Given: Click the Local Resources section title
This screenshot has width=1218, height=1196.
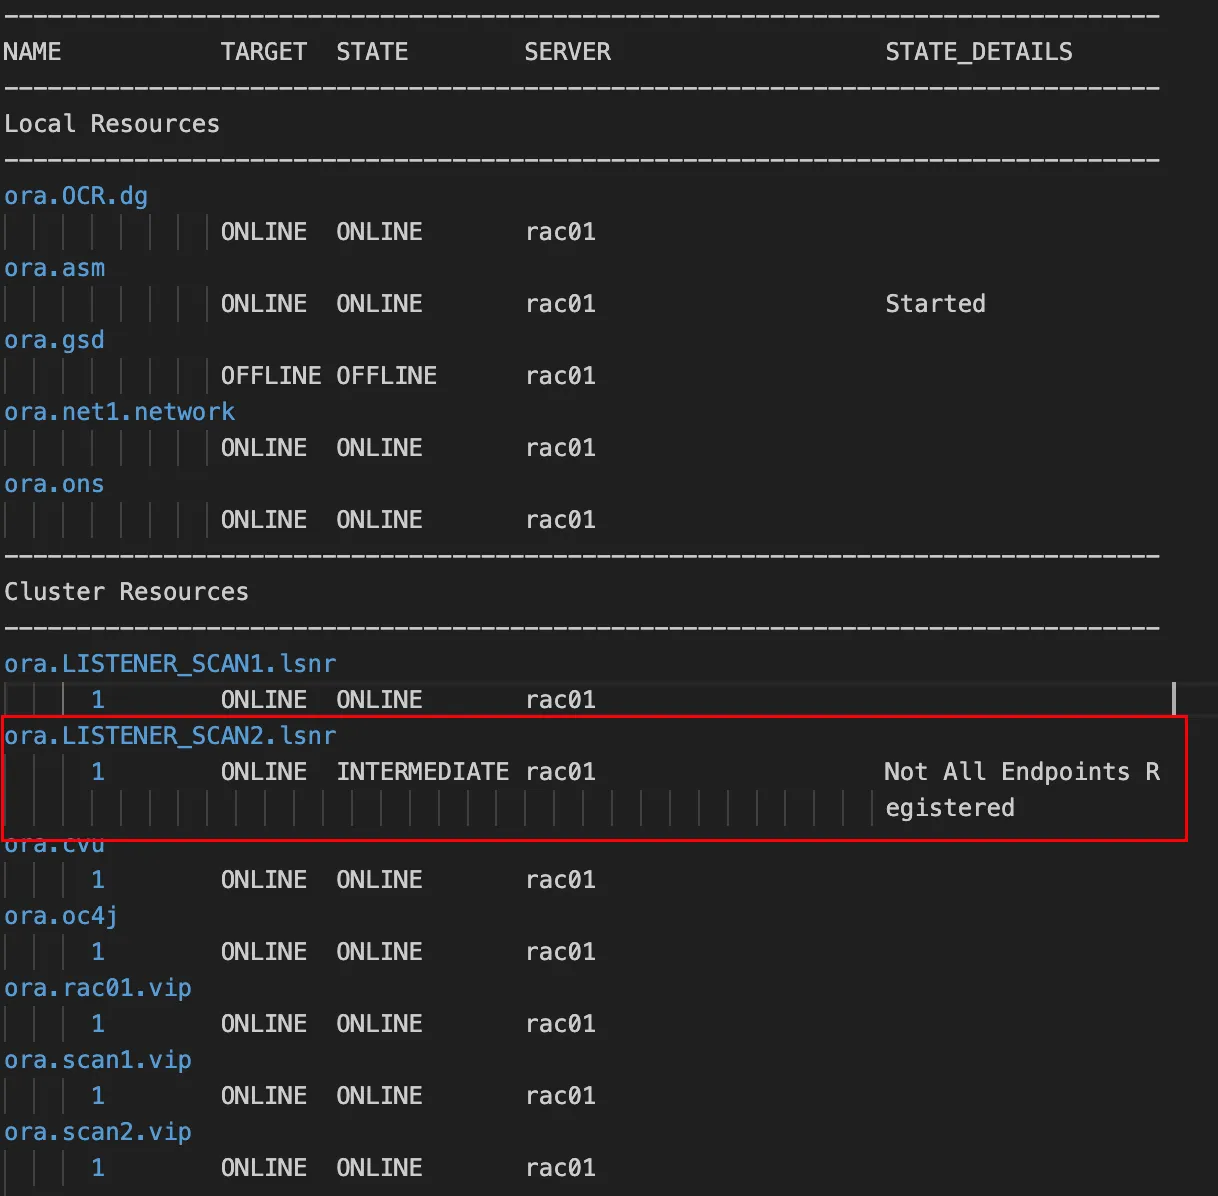Looking at the screenshot, I should pyautogui.click(x=112, y=123).
